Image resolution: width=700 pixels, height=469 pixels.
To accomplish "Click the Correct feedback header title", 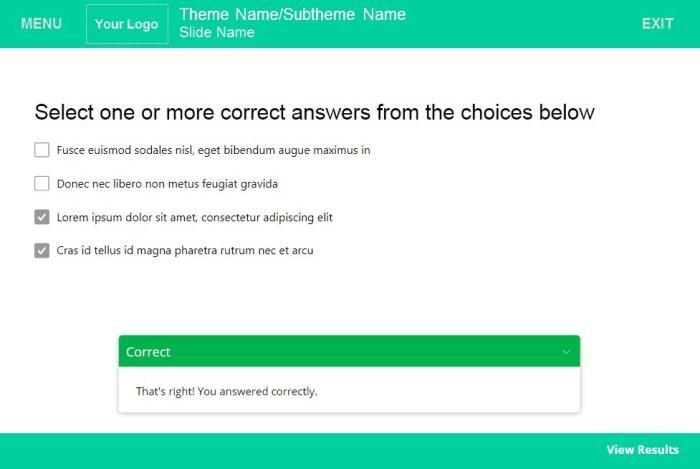I will pyautogui.click(x=148, y=352).
